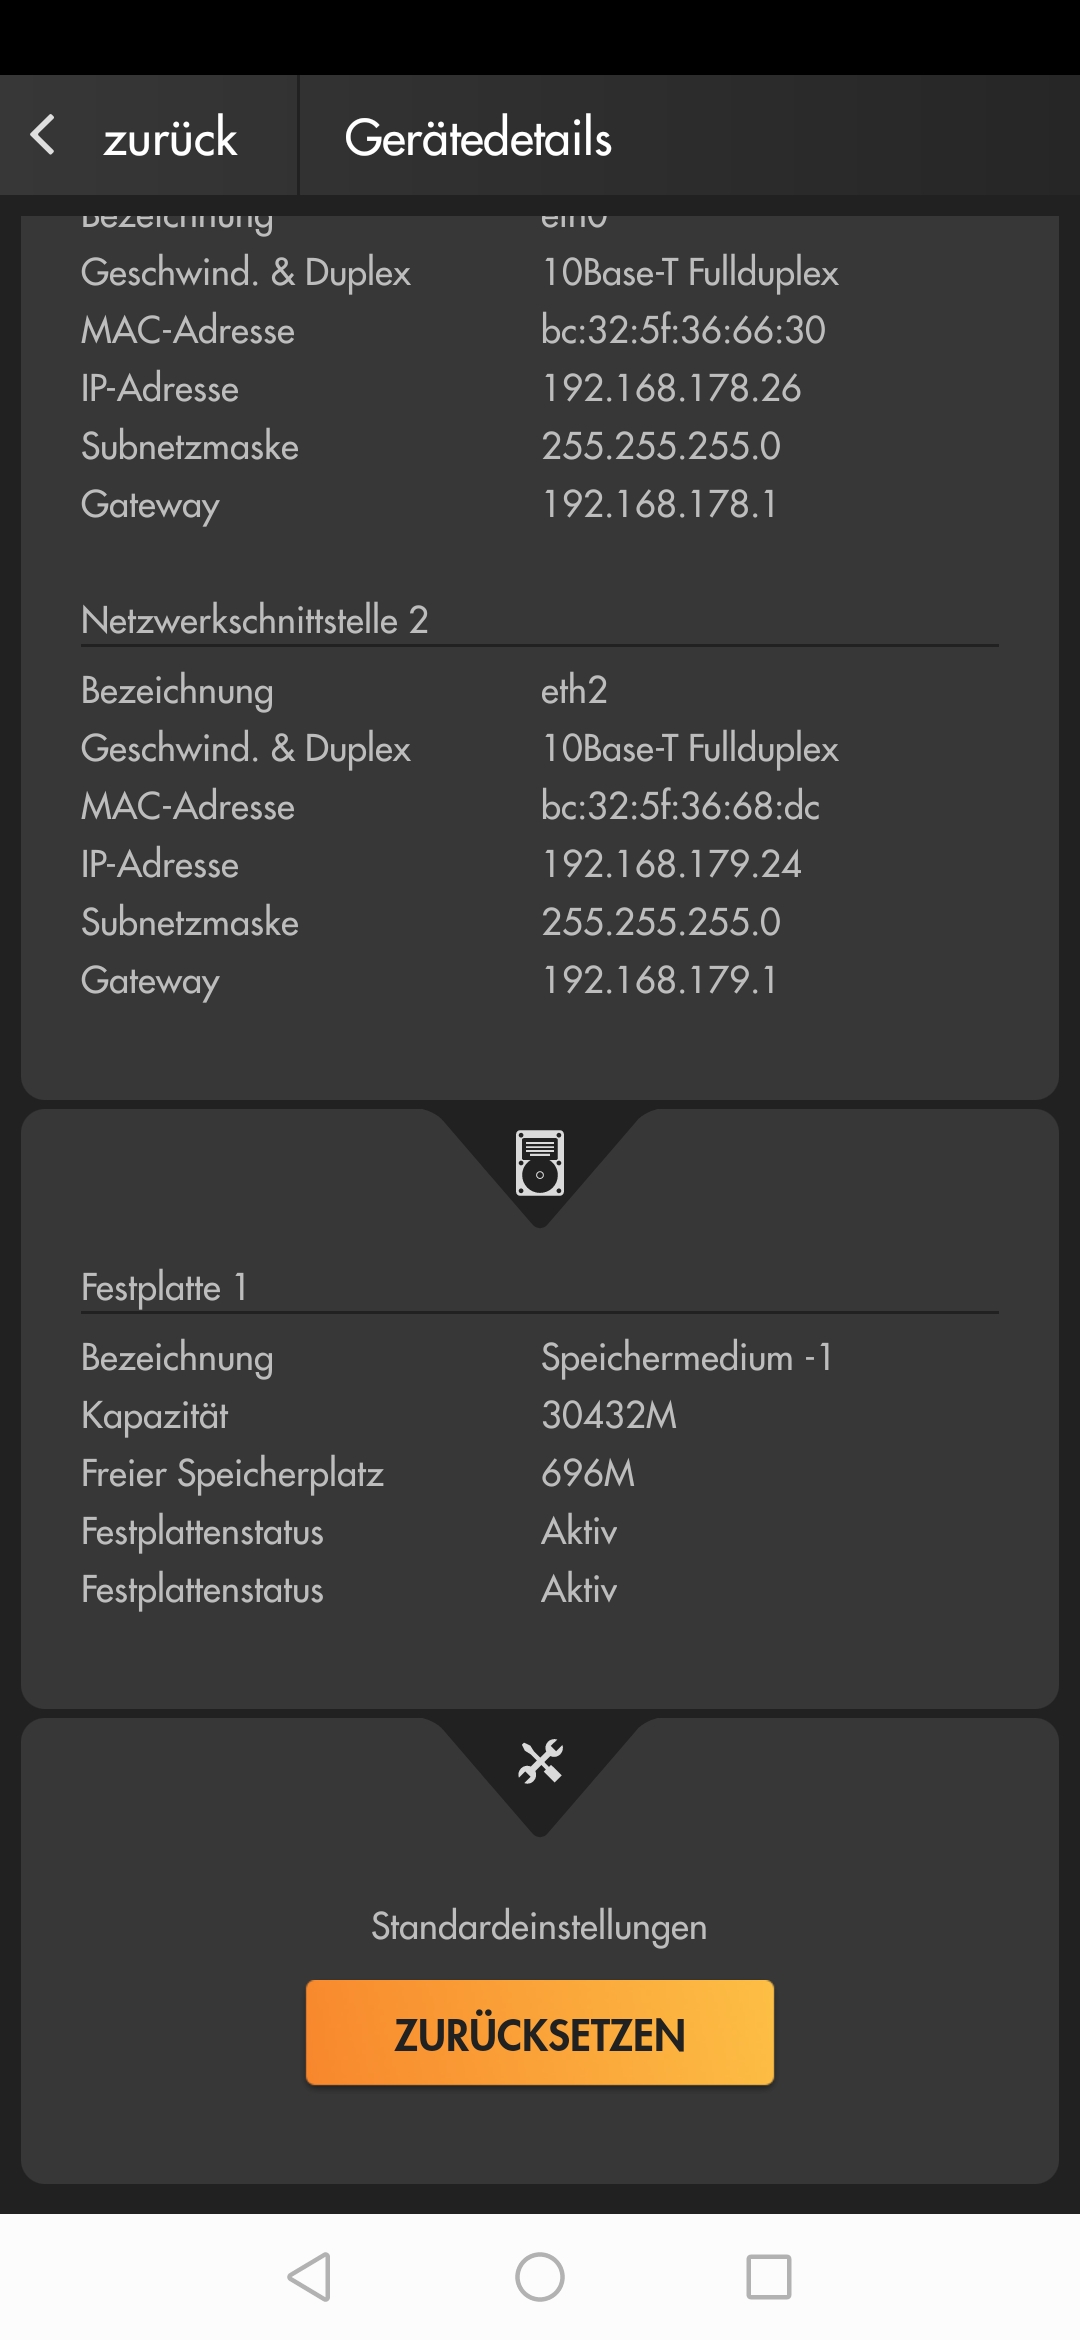Tap MAC address value bc:32:5f:36:68:dc
The height and width of the screenshot is (2340, 1080).
(680, 806)
